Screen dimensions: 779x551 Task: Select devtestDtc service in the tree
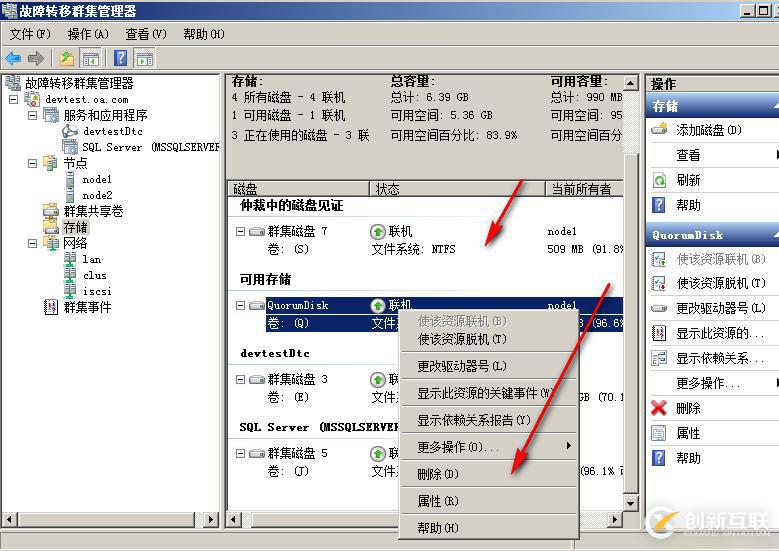coord(113,131)
